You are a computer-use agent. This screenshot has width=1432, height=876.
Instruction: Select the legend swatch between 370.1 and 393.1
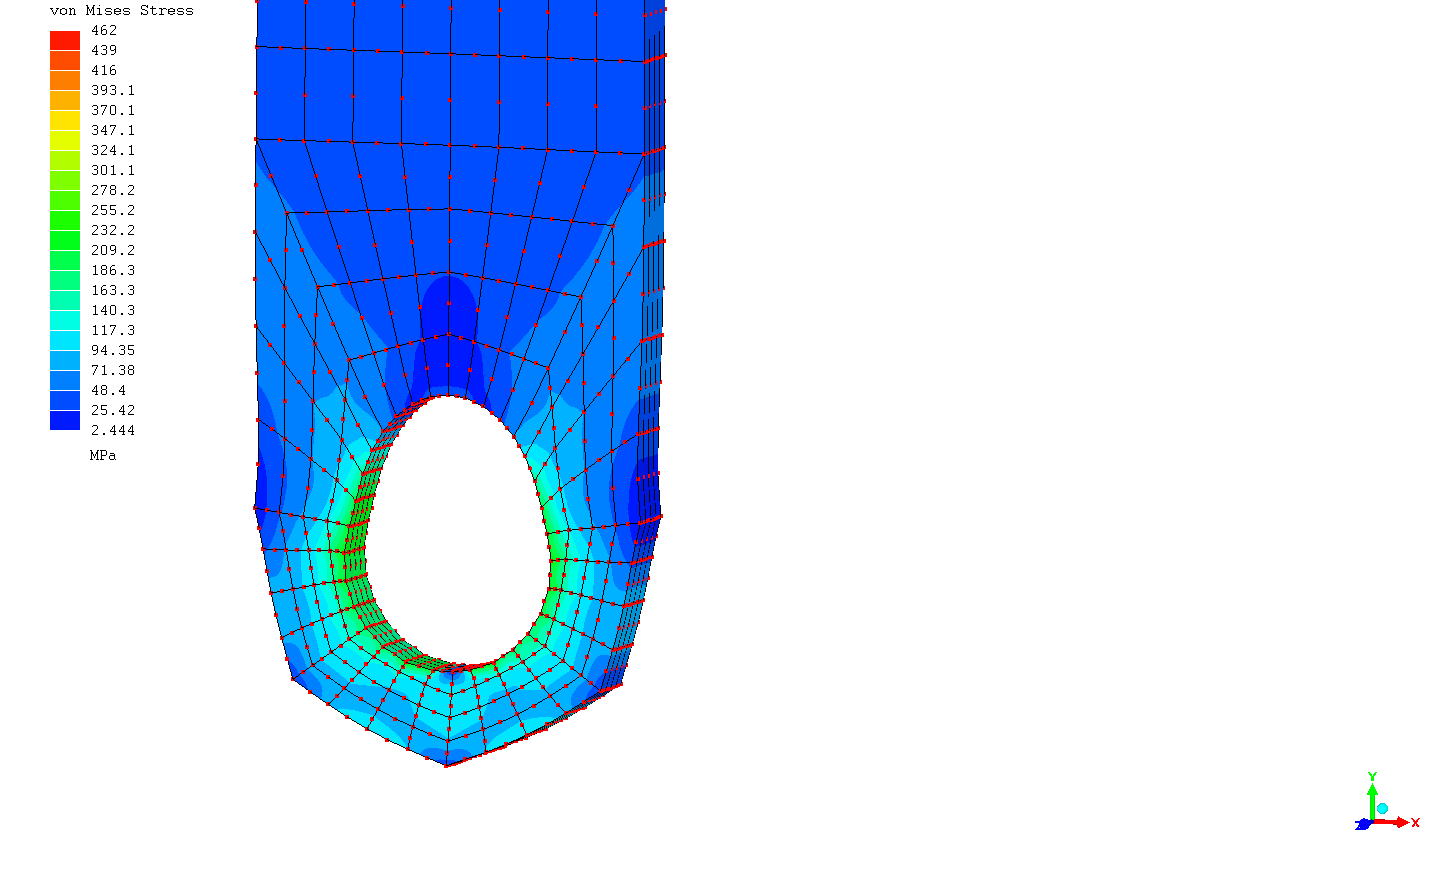click(x=65, y=100)
